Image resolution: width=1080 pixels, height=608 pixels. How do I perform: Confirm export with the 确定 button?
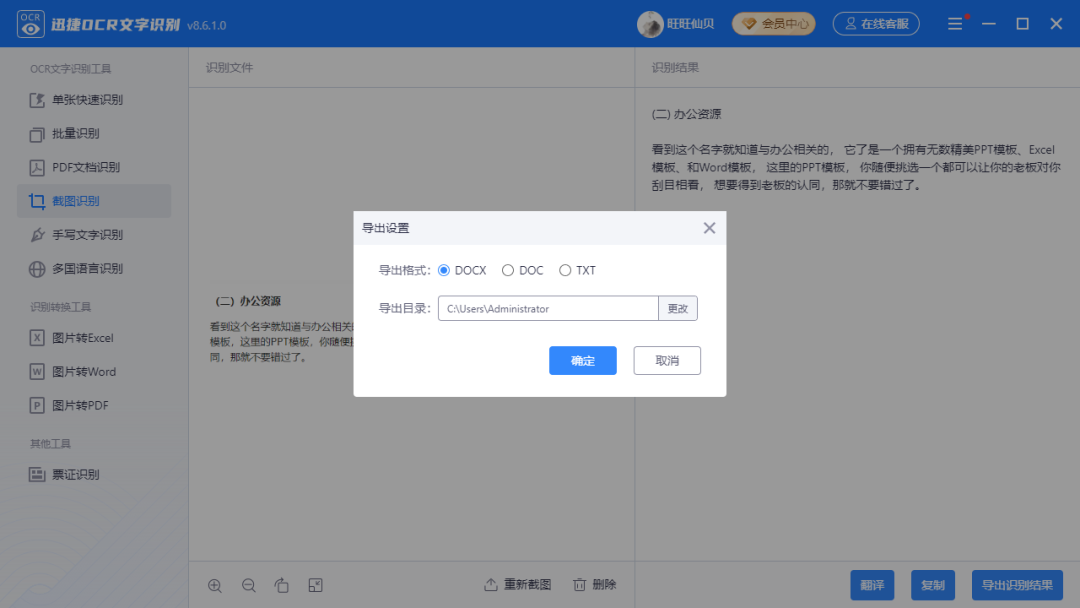click(x=582, y=360)
